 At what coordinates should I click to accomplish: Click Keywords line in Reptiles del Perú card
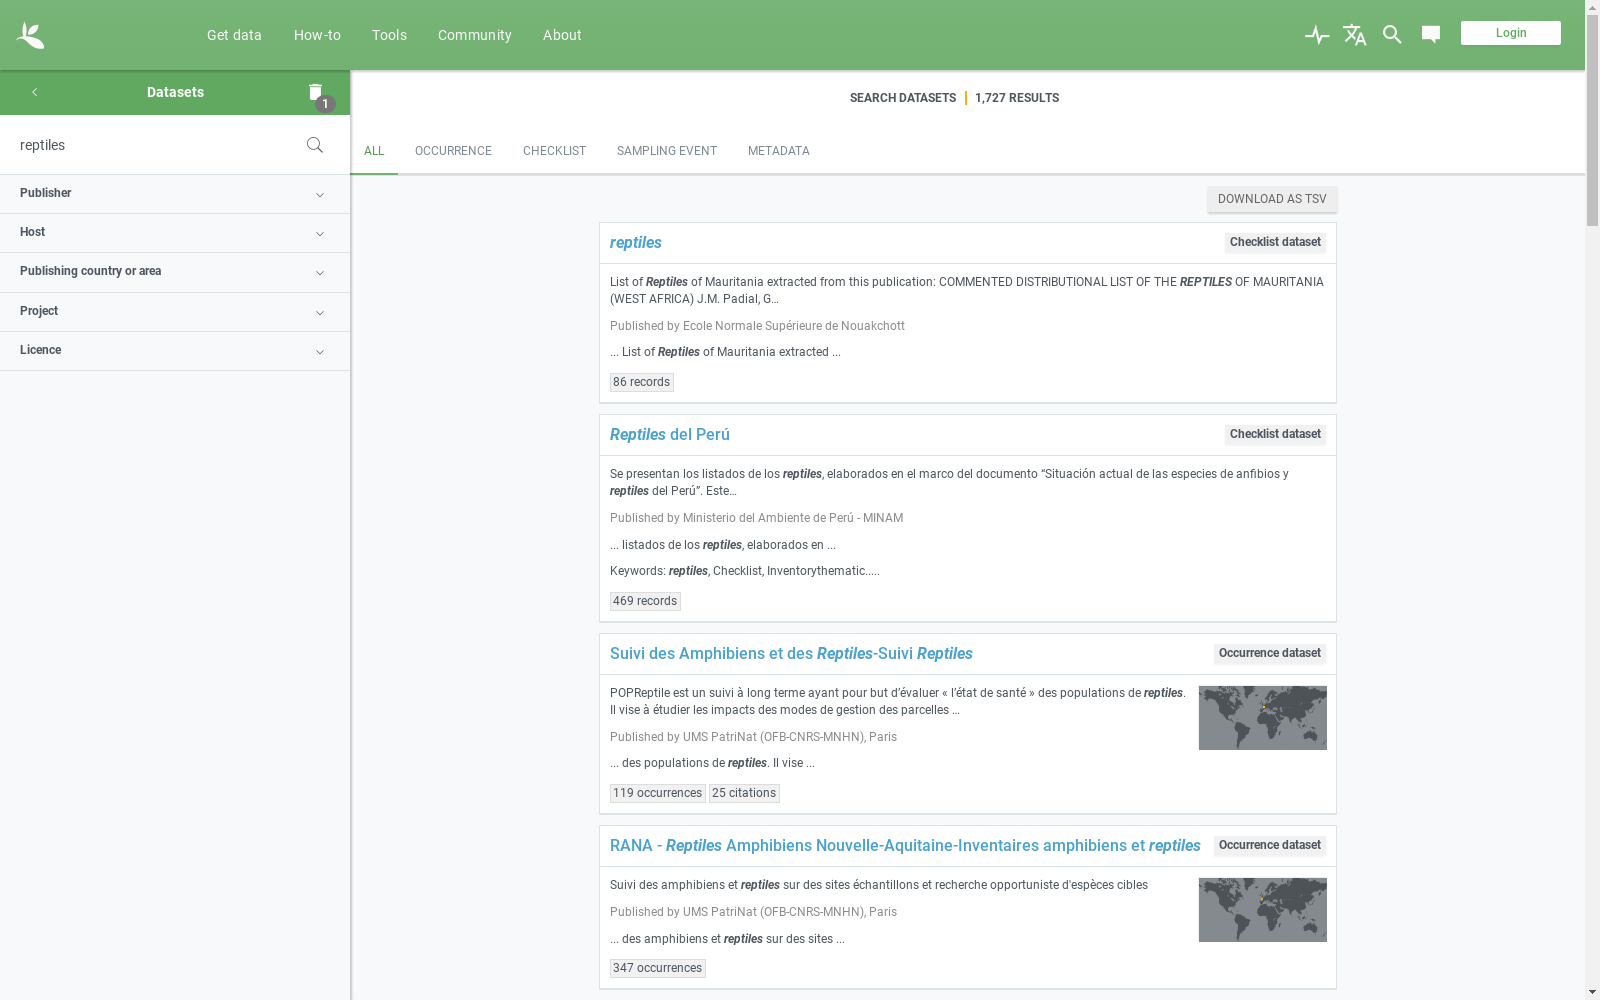(745, 571)
